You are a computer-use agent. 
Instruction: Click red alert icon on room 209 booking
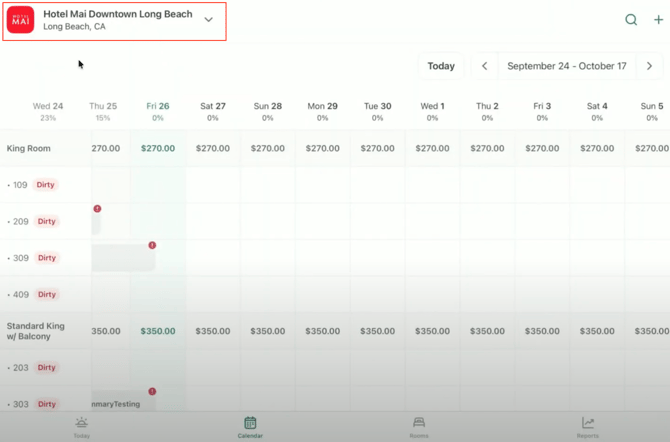[97, 209]
